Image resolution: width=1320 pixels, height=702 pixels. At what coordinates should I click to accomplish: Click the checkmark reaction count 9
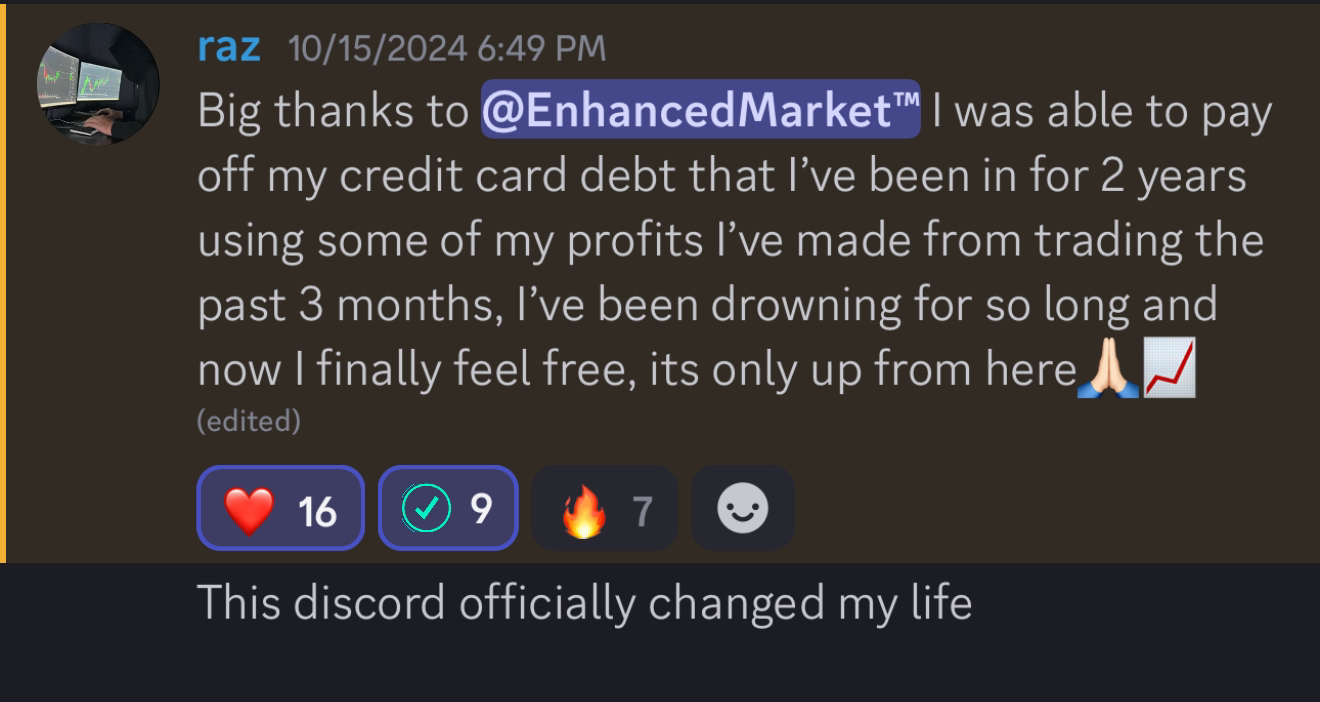(x=481, y=510)
